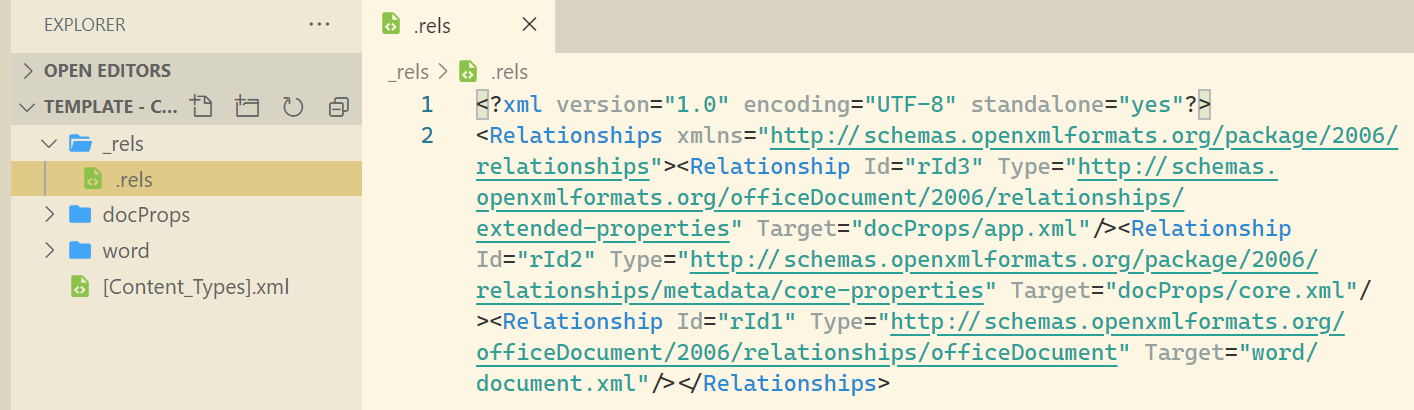Expand the word folder
This screenshot has height=410, width=1414.
click(48, 251)
